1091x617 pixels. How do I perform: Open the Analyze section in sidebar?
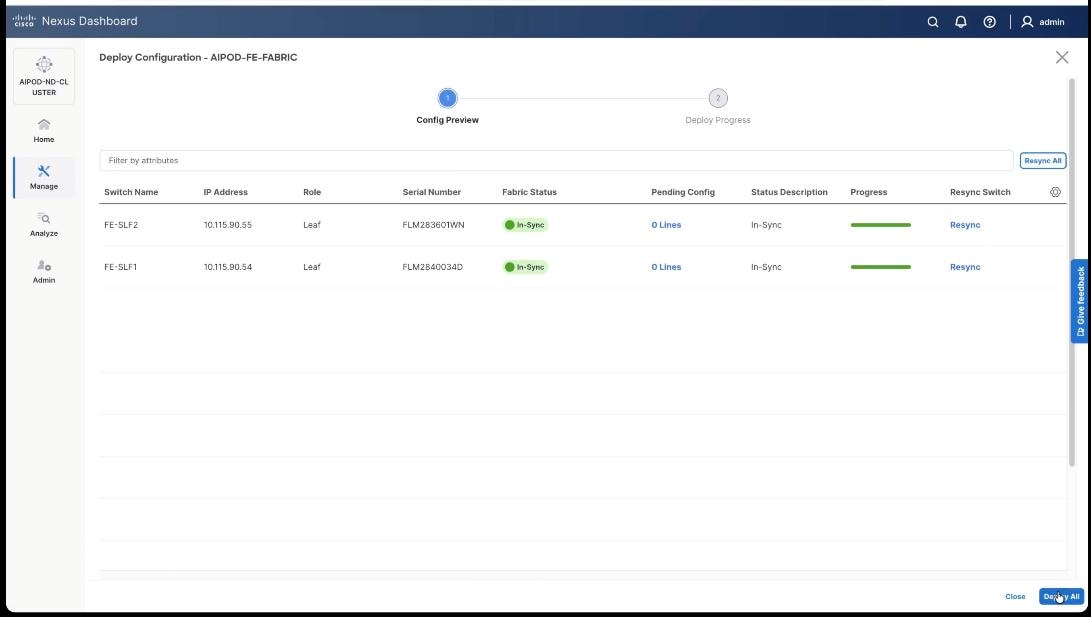pyautogui.click(x=43, y=224)
